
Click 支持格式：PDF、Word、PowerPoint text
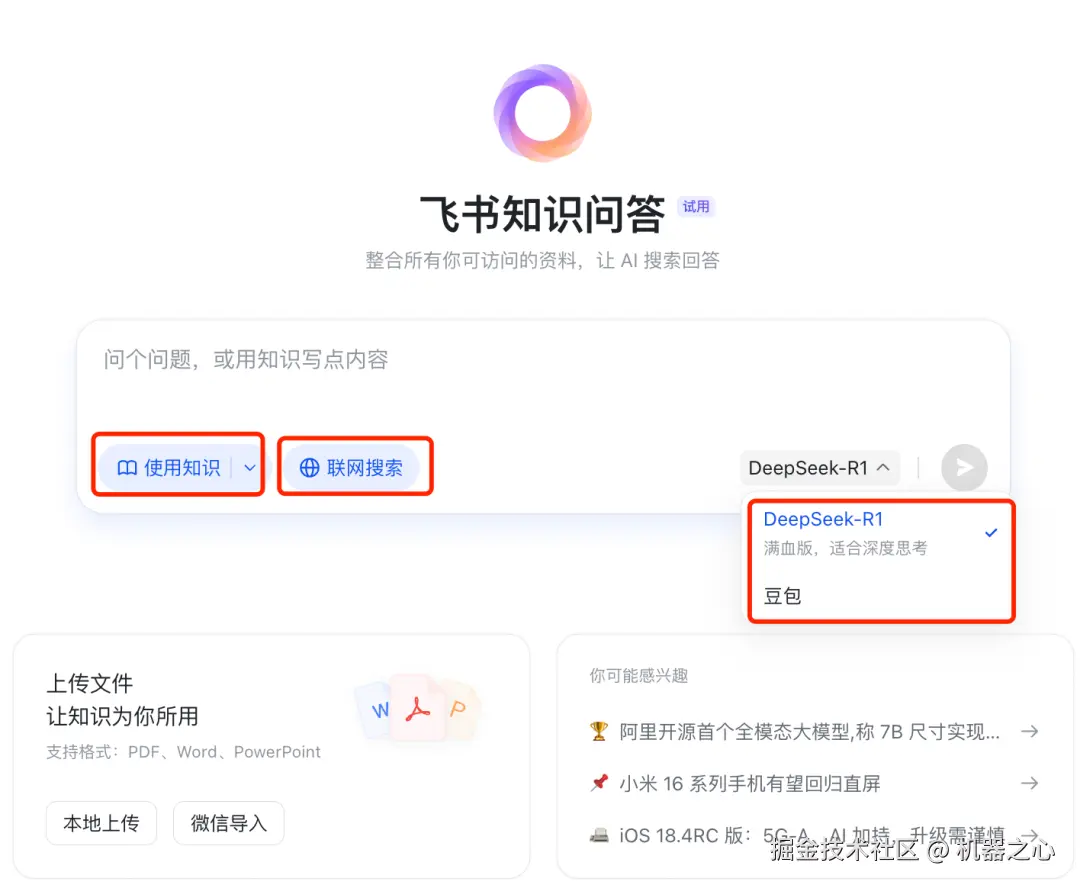tap(183, 752)
